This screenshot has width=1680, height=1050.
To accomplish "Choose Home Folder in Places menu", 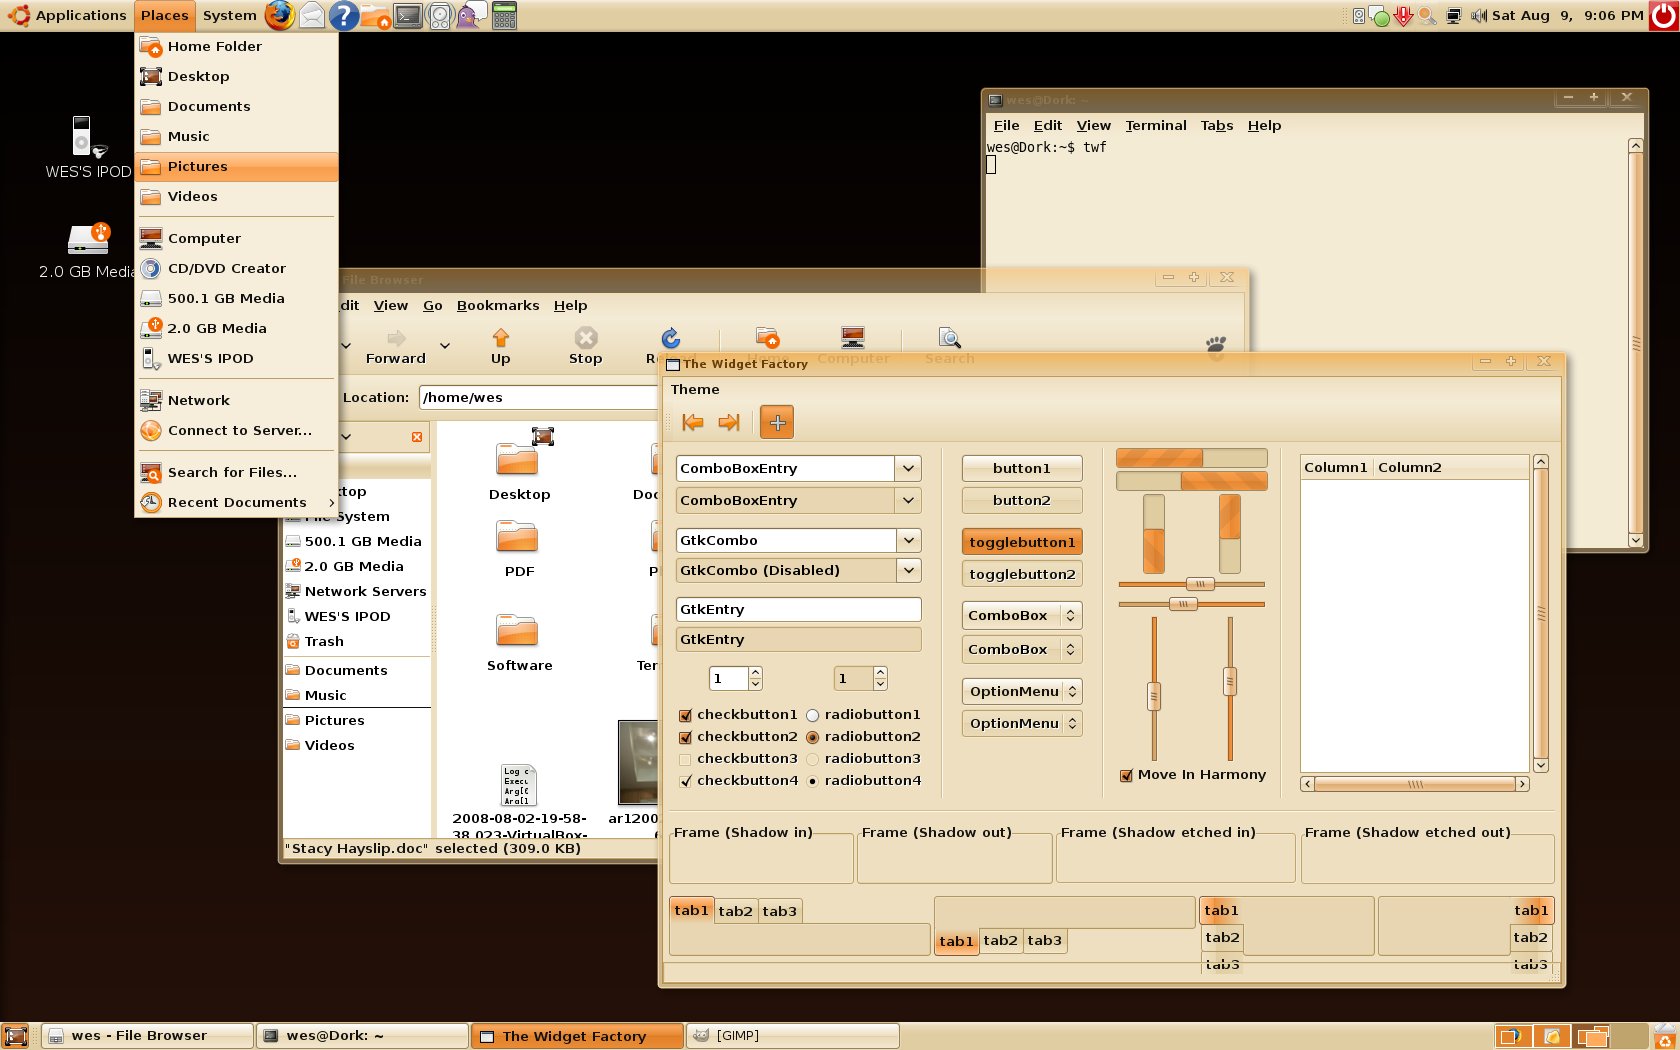I will 236,46.
